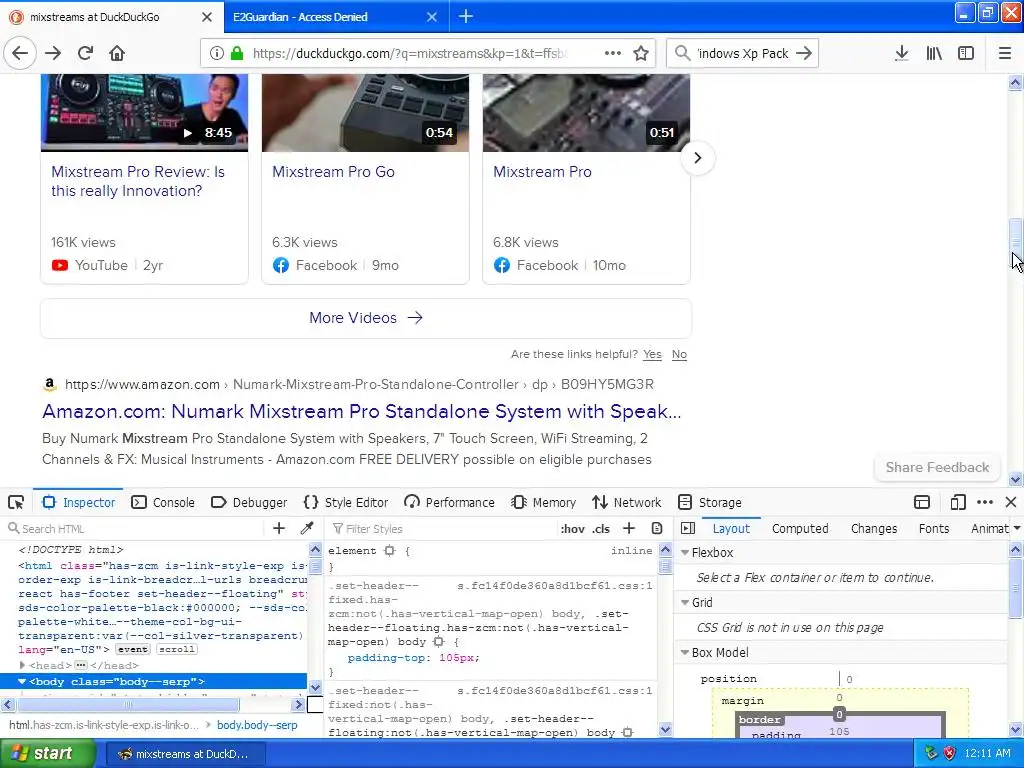
Task: Bookmark this page with the star
Action: click(x=641, y=54)
